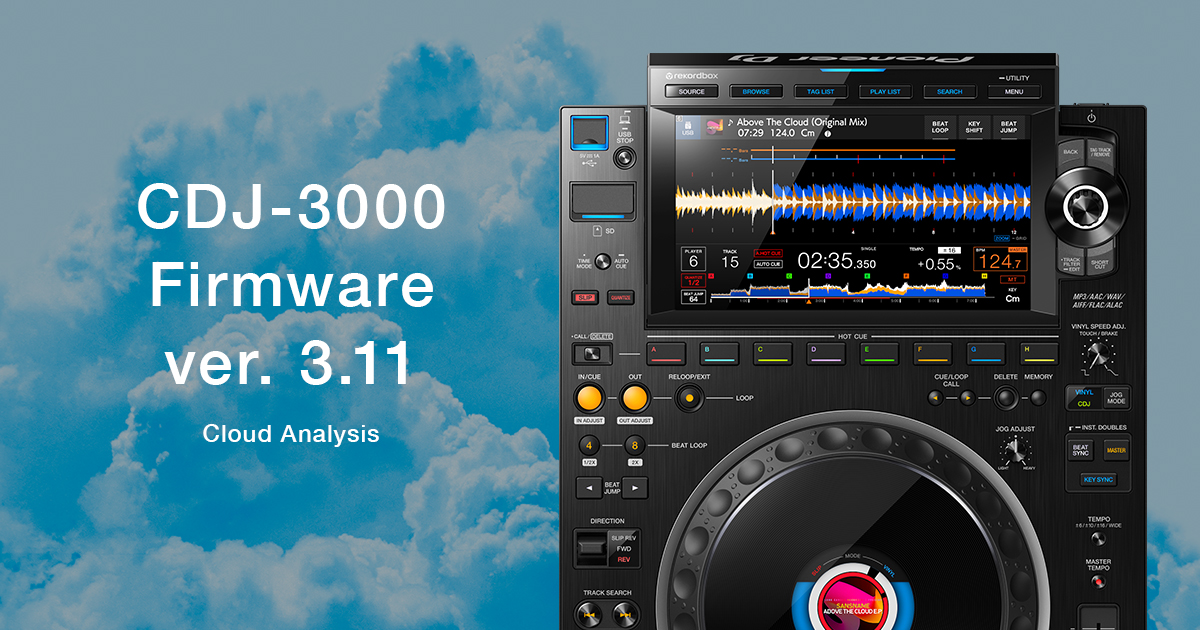1200x630 pixels.
Task: Trigger hot cue F pad
Action: [x=932, y=352]
